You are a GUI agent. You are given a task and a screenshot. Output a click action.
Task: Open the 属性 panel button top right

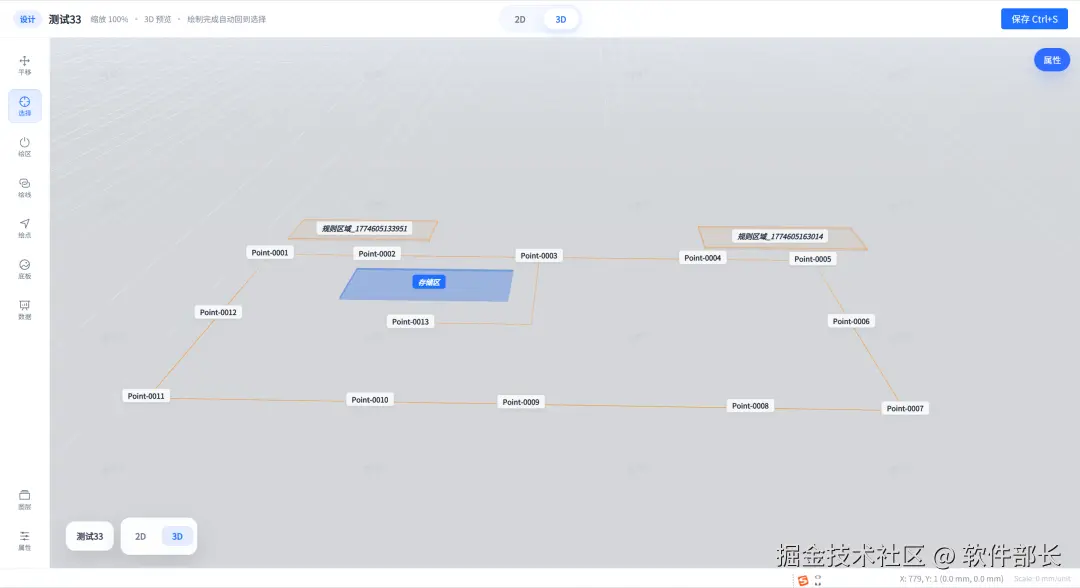(1051, 60)
